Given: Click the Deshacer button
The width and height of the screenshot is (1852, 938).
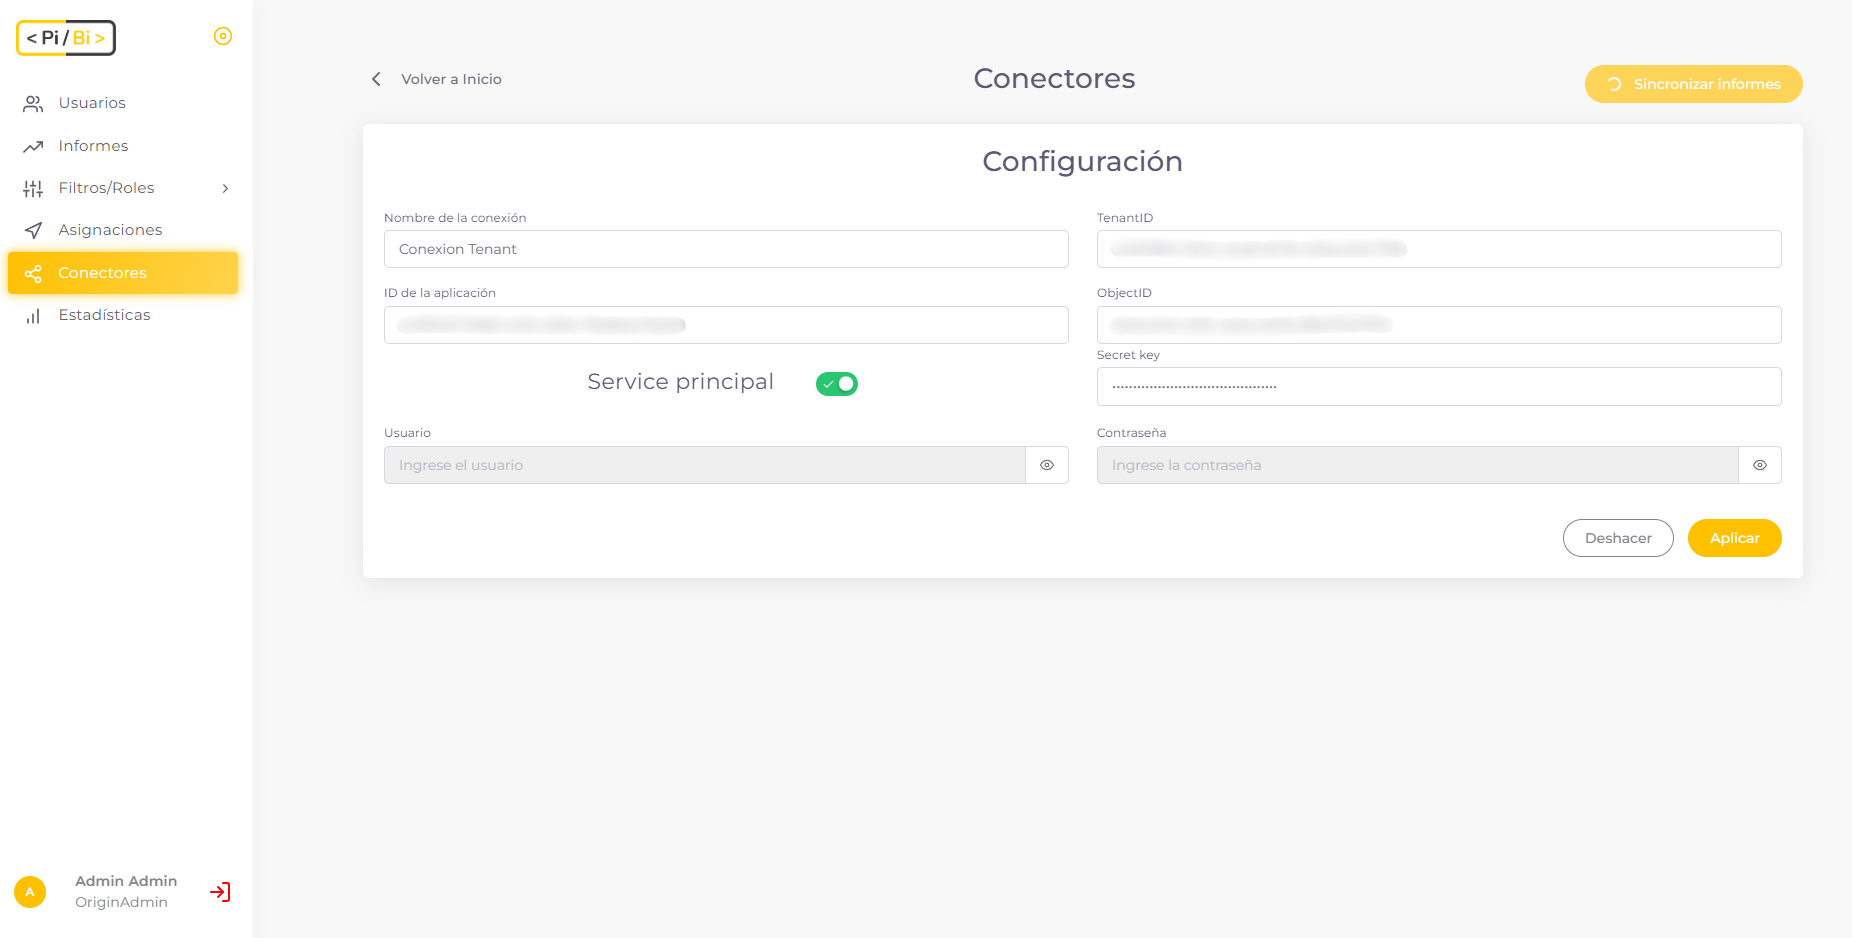Looking at the screenshot, I should coord(1618,538).
